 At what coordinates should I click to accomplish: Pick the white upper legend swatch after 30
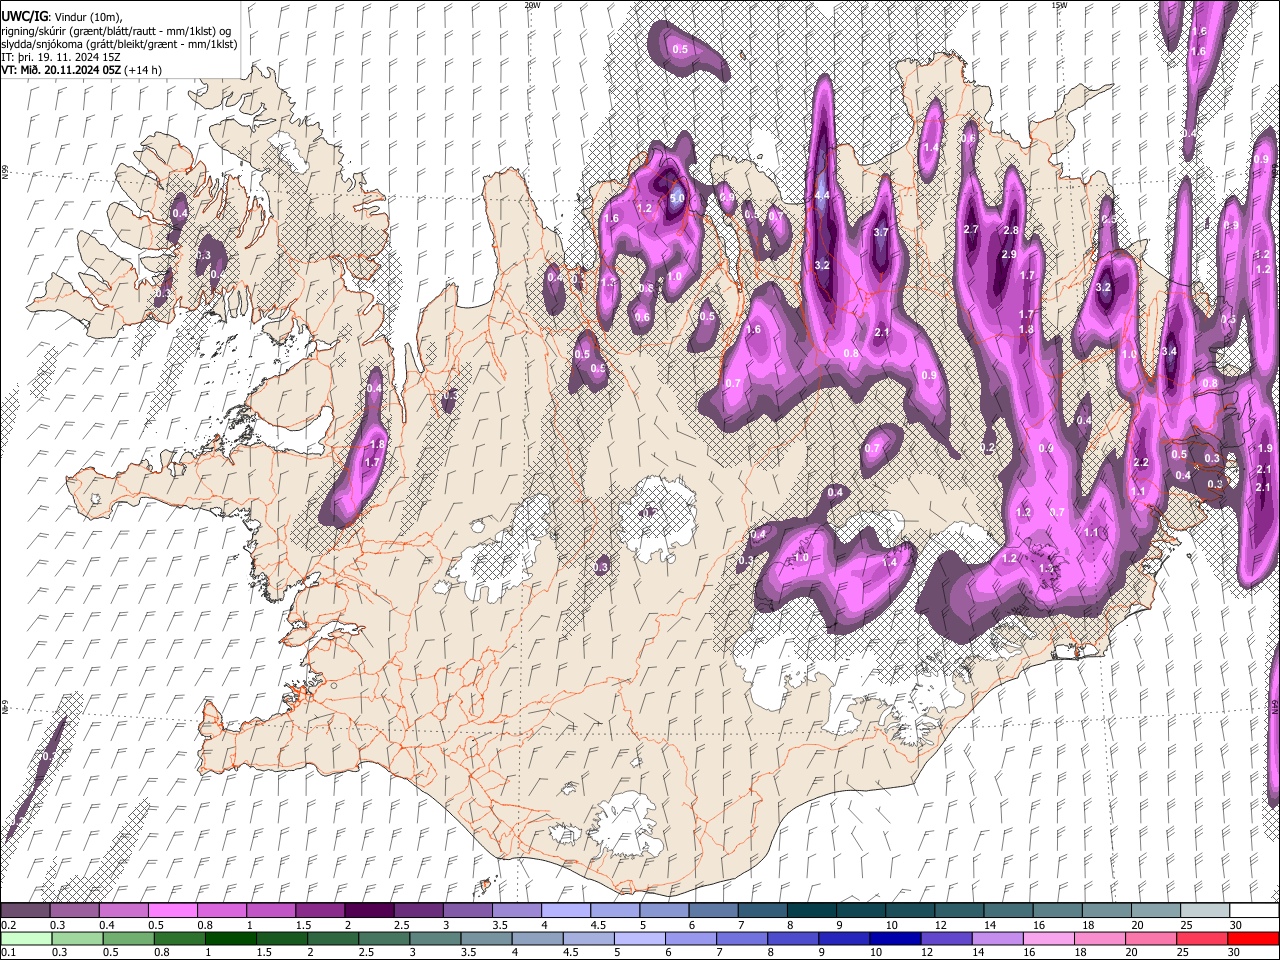[1253, 911]
